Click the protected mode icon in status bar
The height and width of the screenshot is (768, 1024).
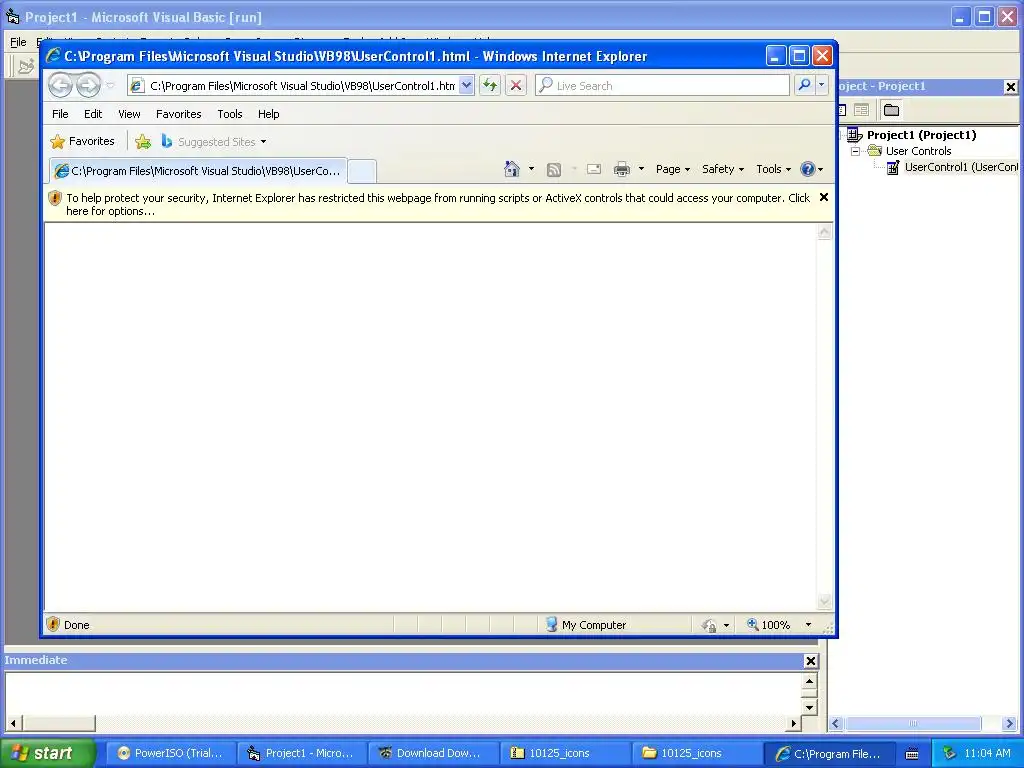tap(709, 625)
